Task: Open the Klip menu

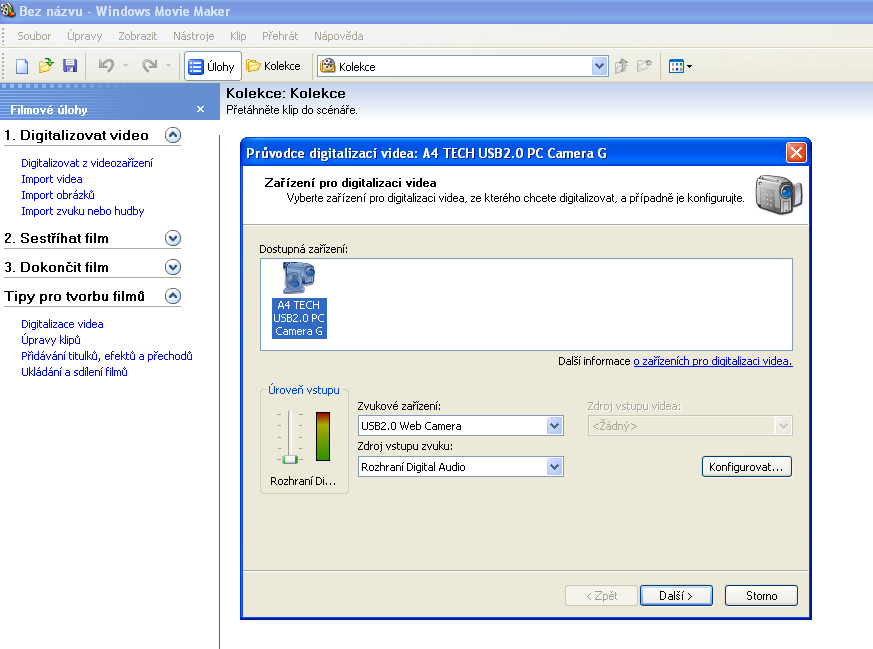Action: point(238,36)
